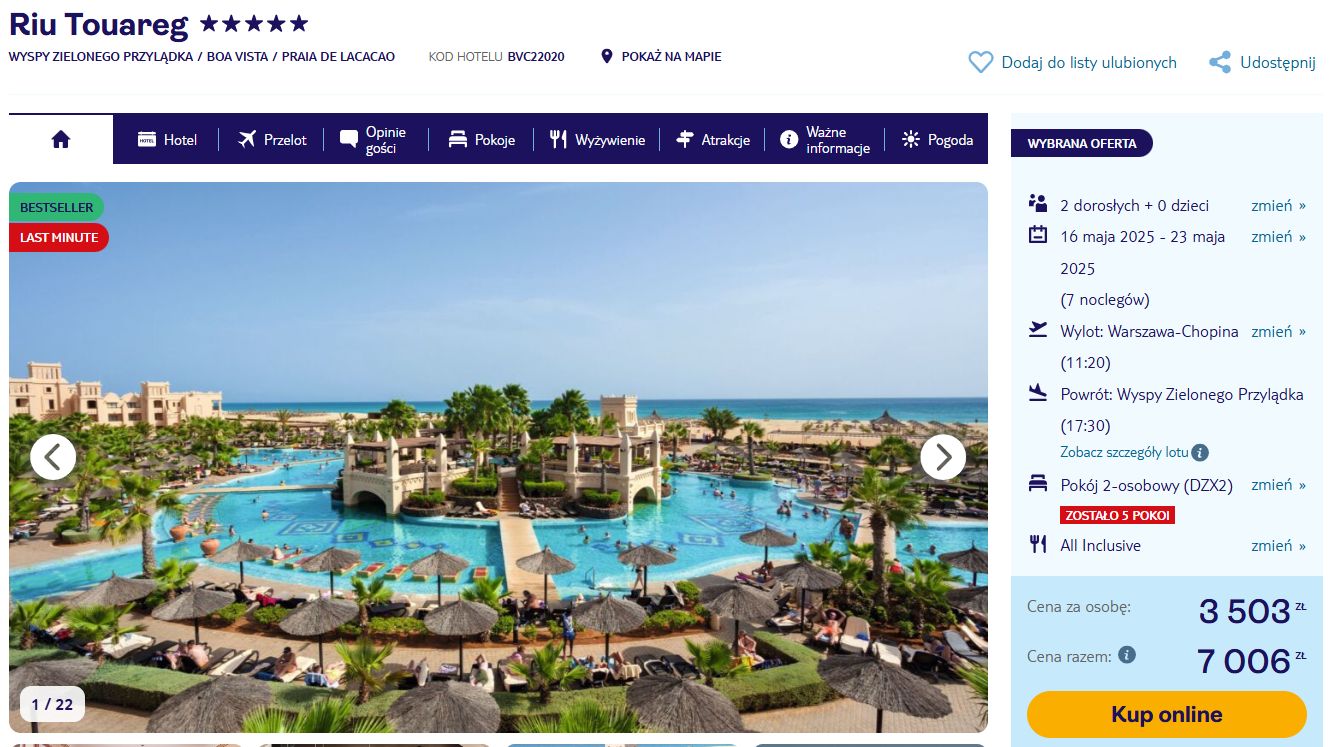
Task: Change board via zmień next to All Inclusive
Action: (1278, 545)
